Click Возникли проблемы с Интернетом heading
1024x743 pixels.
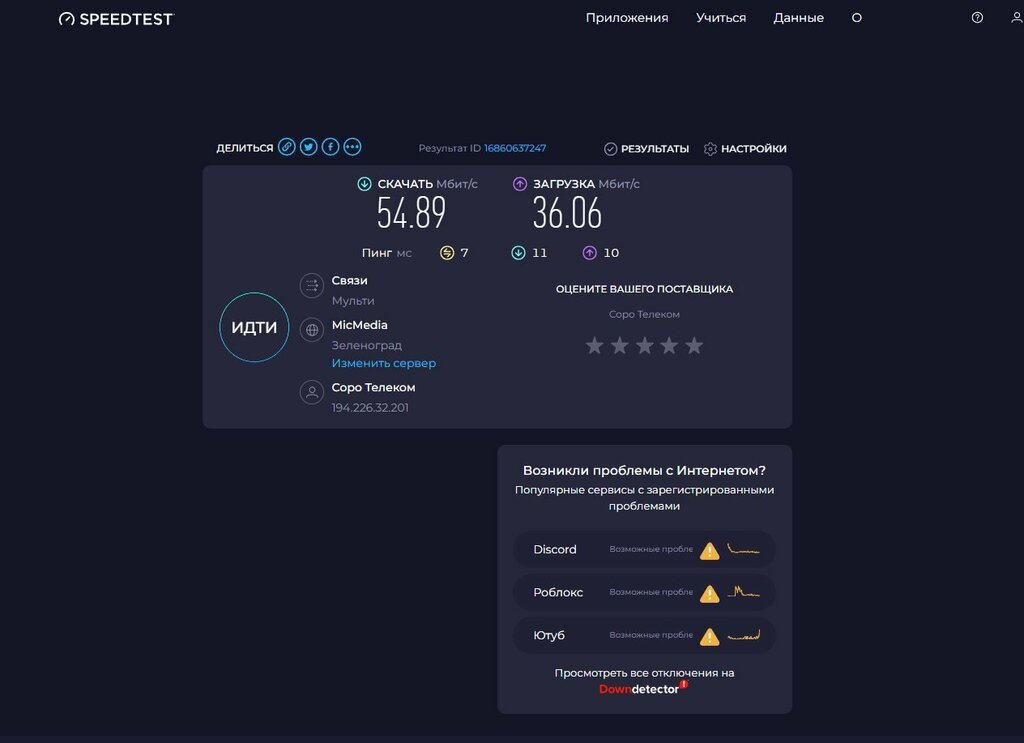pos(645,470)
